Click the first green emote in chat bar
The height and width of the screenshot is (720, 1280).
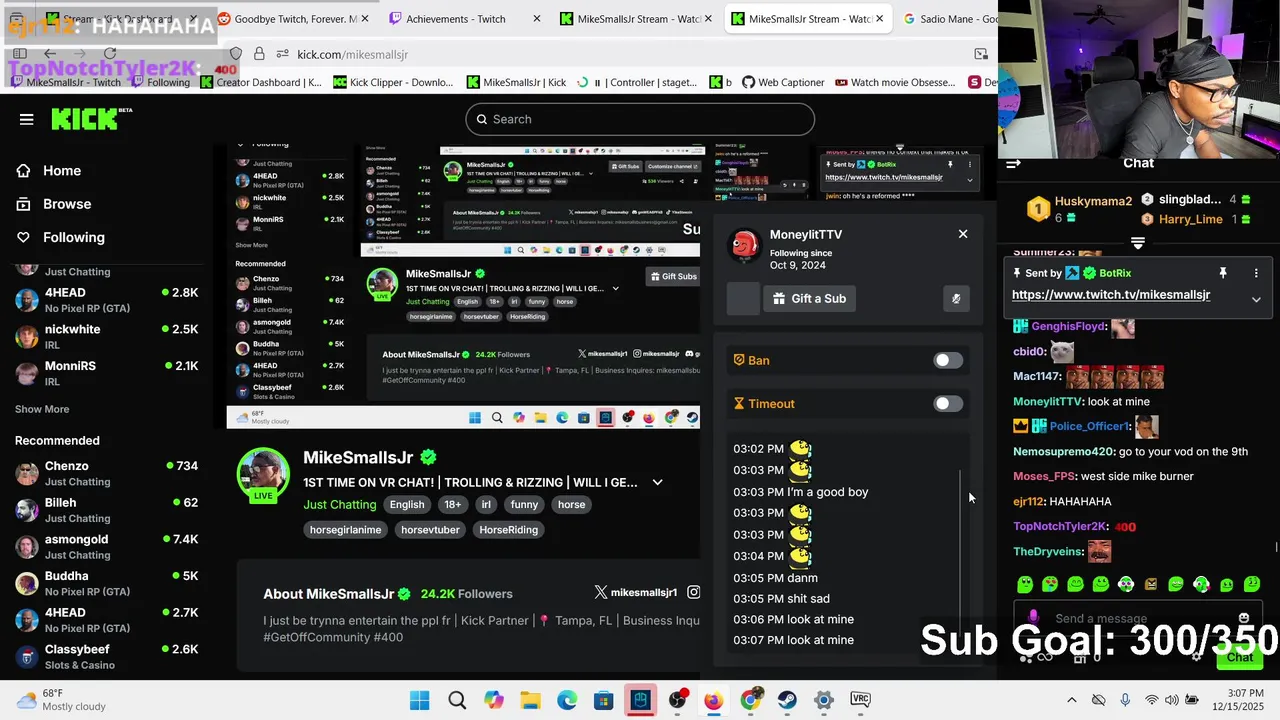click(x=1025, y=584)
